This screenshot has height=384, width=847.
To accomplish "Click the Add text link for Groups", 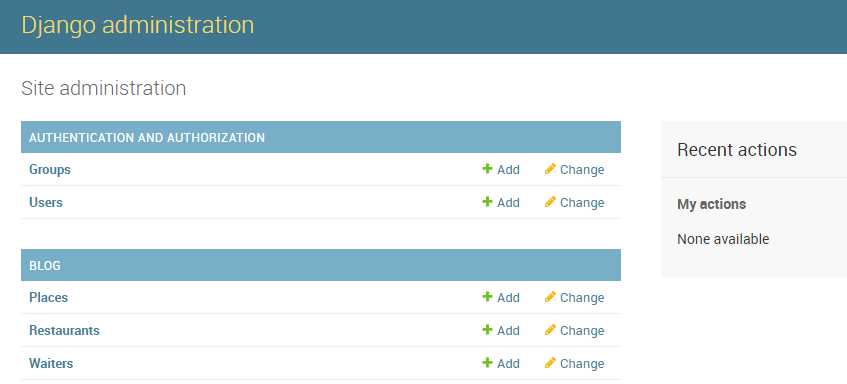I will [x=508, y=170].
